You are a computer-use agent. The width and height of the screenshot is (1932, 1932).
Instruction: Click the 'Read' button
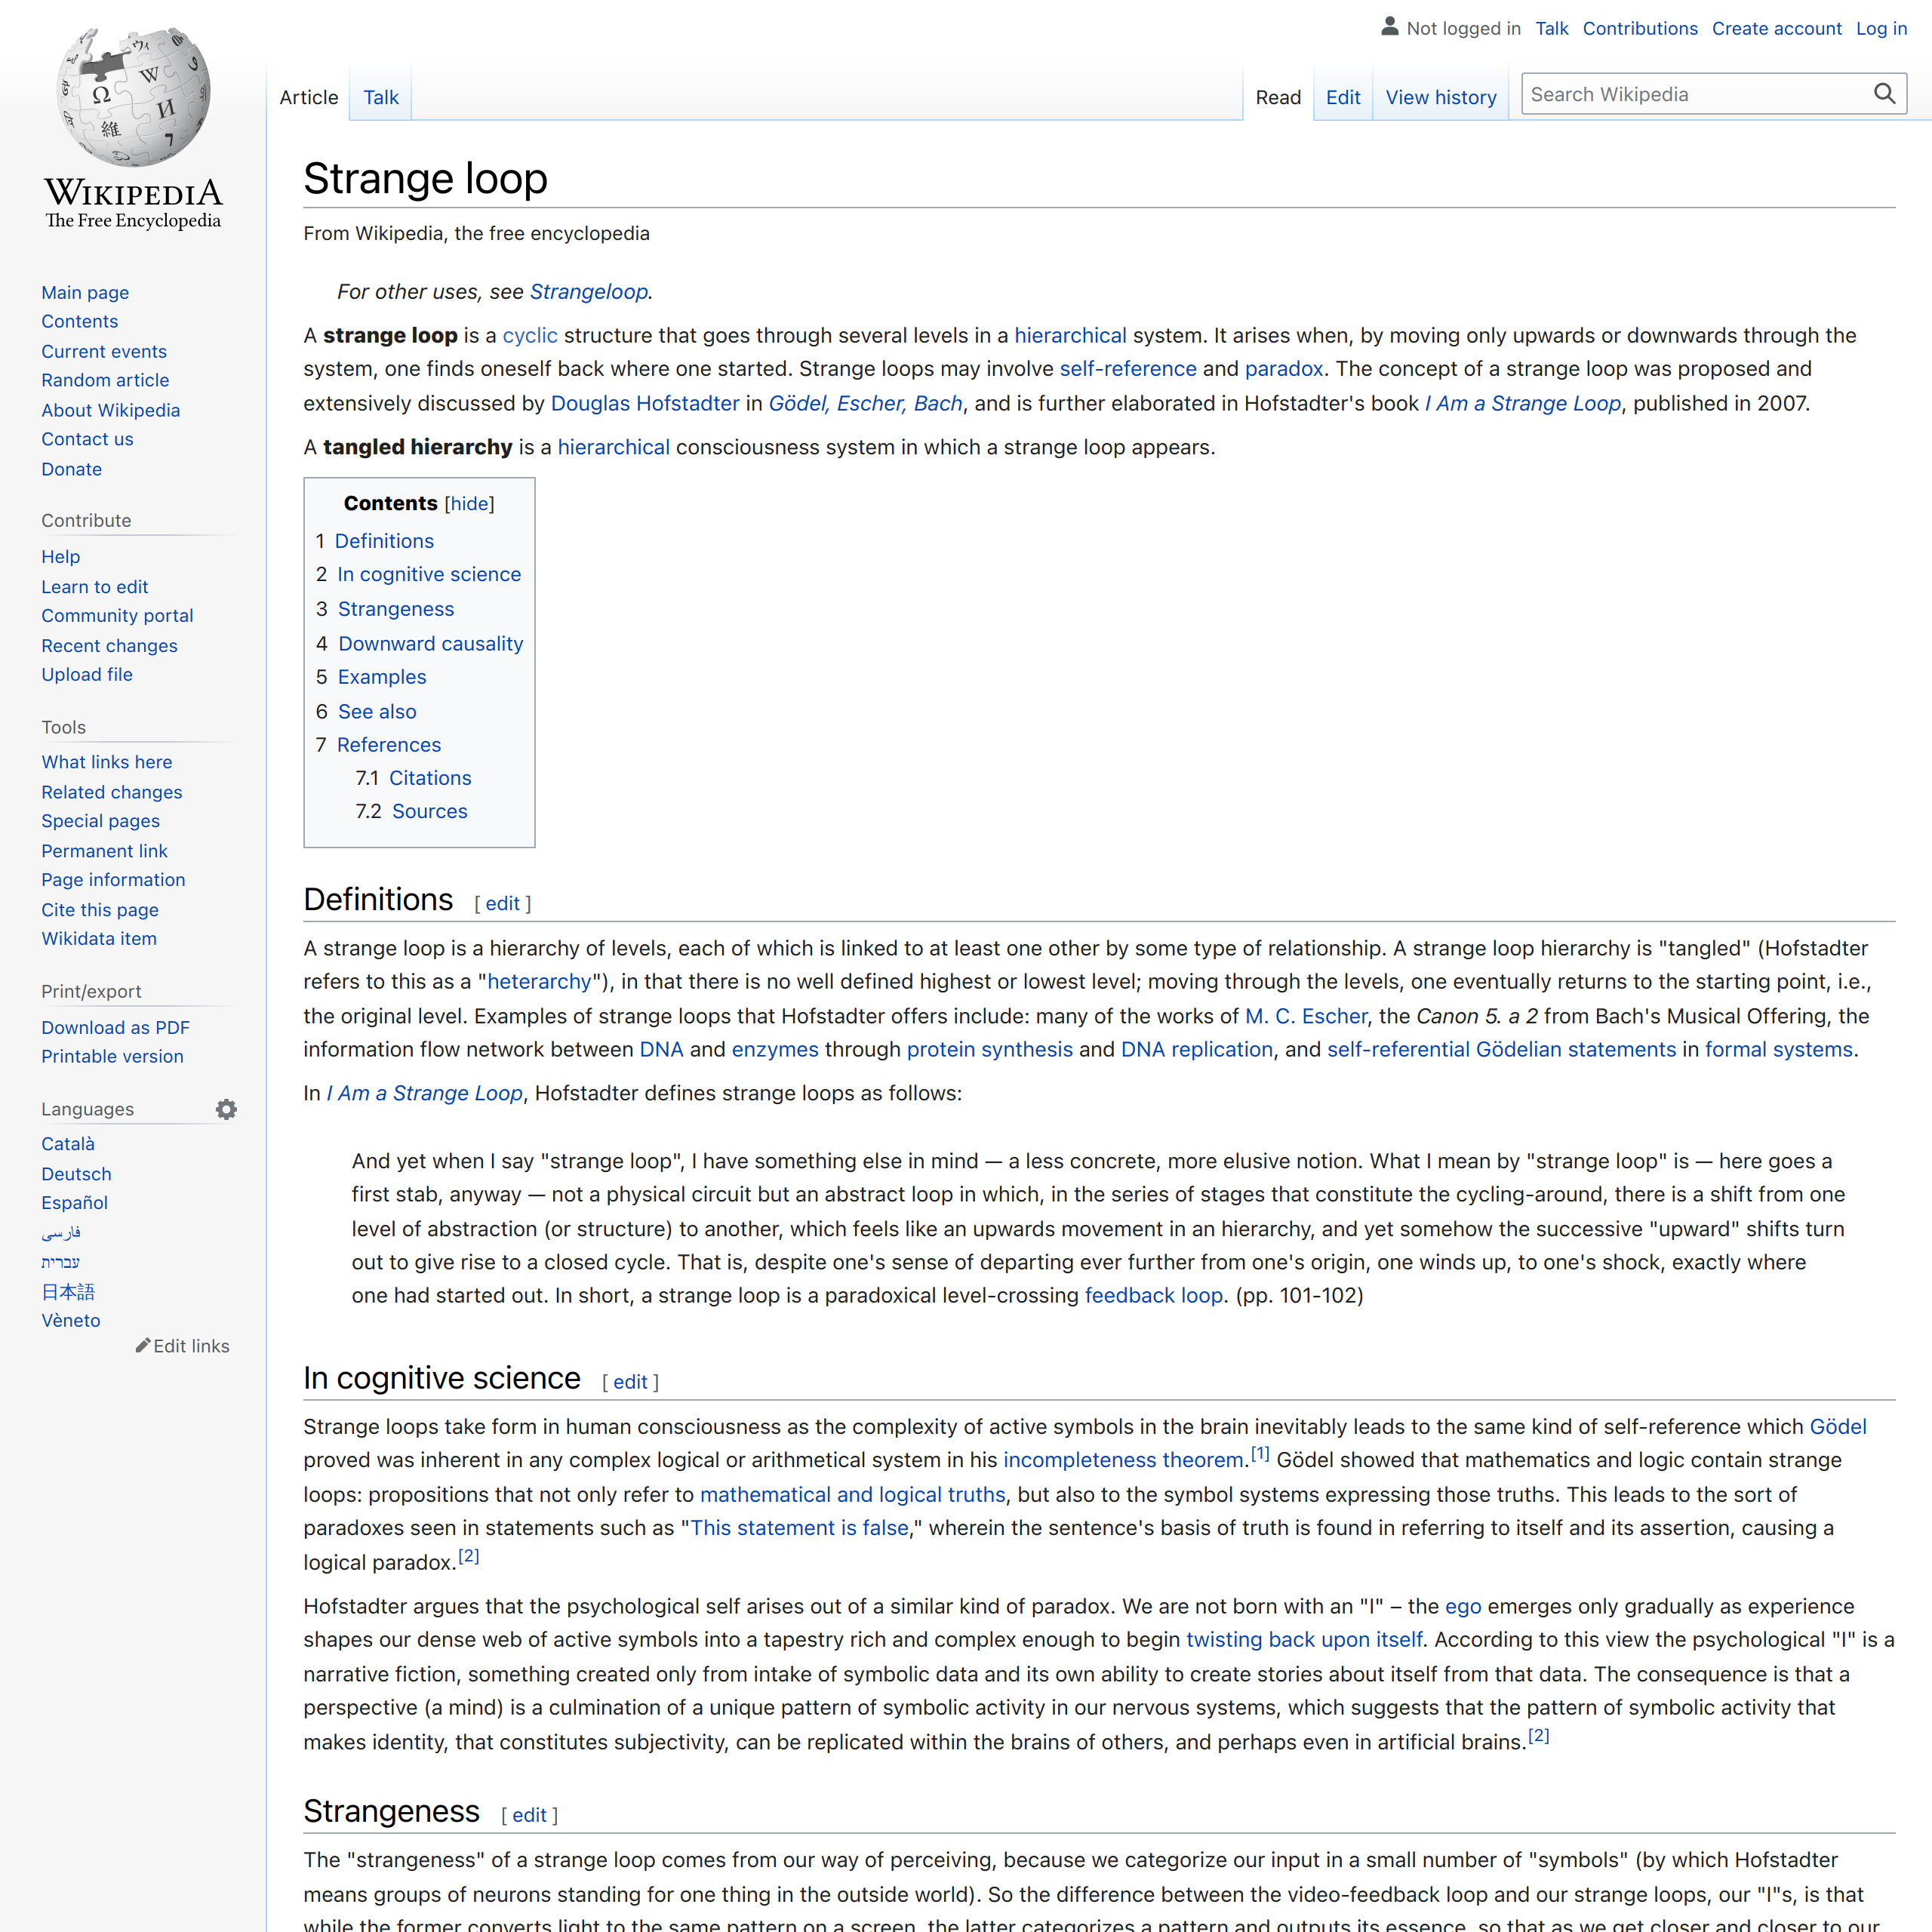[1272, 97]
